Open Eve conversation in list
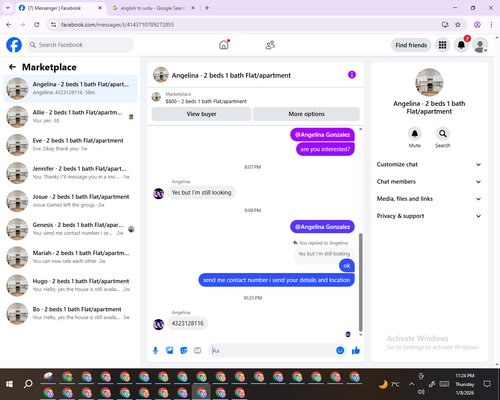500x400 pixels. (70, 145)
